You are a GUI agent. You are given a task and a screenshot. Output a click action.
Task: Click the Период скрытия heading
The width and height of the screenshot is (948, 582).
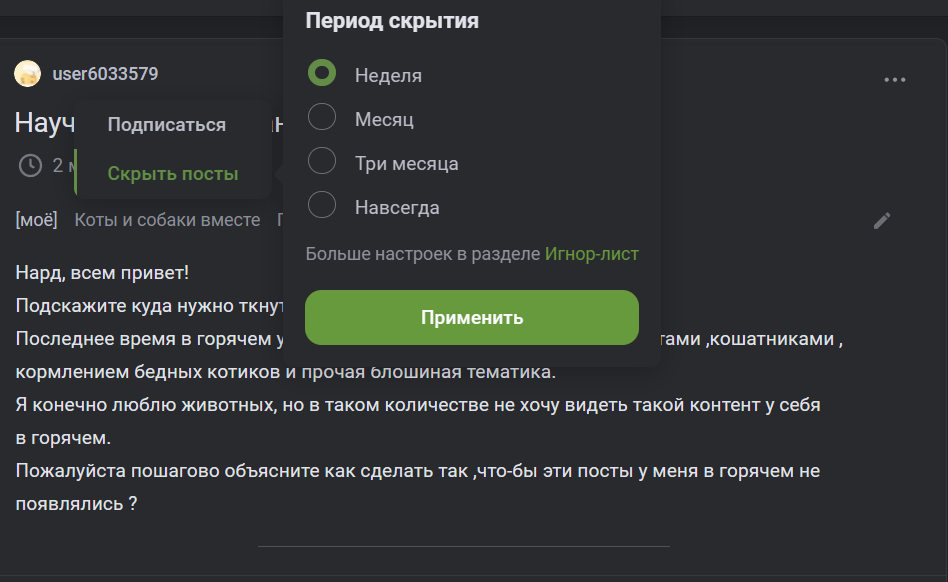391,21
